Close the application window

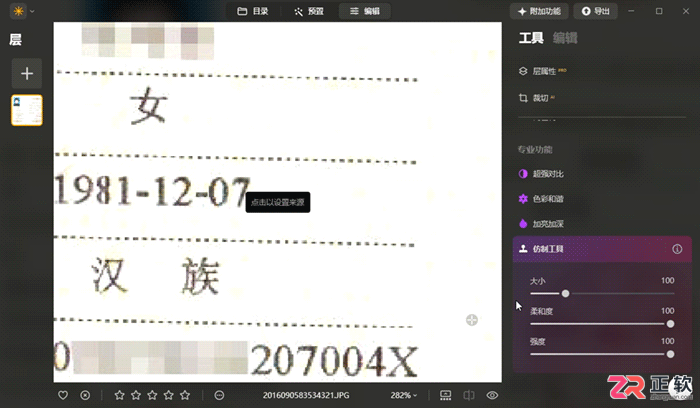(x=686, y=11)
